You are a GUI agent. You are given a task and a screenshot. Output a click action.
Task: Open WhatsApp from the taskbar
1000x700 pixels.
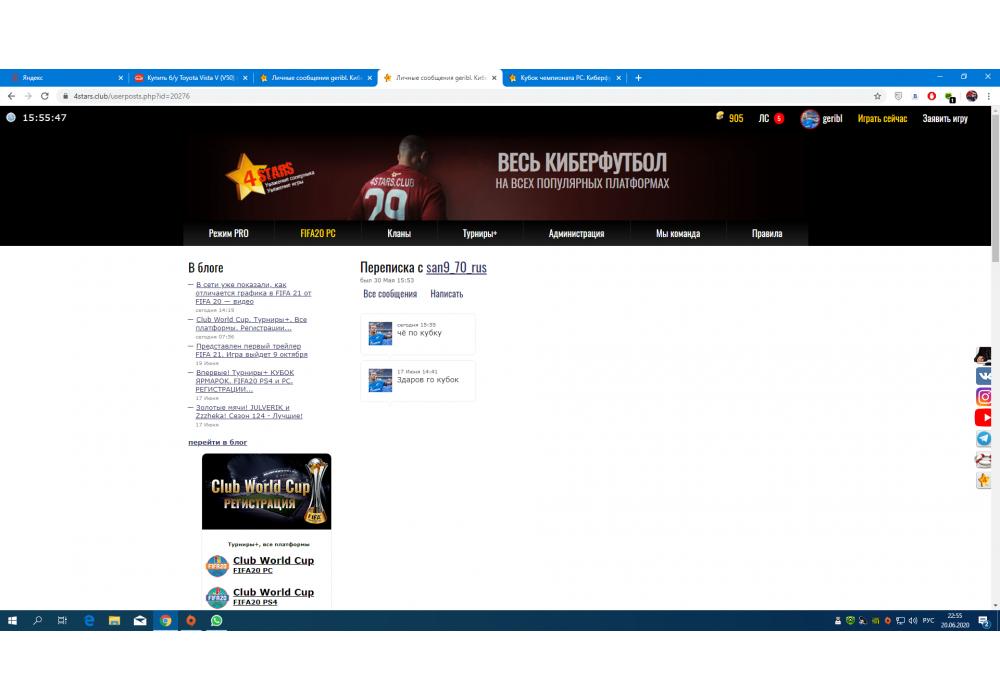[x=216, y=620]
